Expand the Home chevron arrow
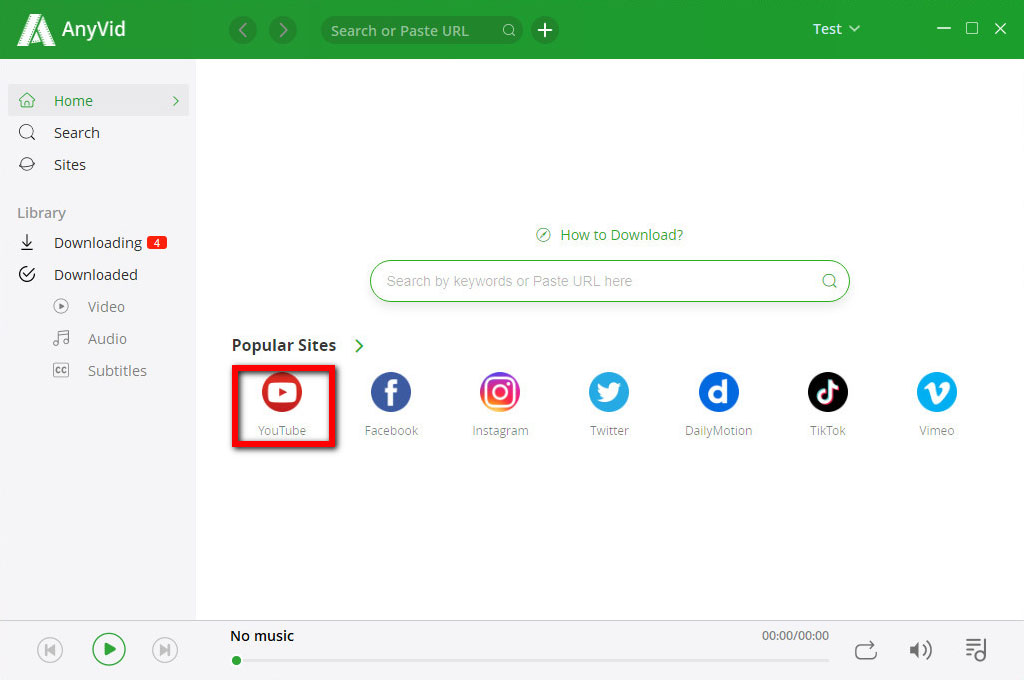Screen dimensions: 1024x680 [x=175, y=101]
